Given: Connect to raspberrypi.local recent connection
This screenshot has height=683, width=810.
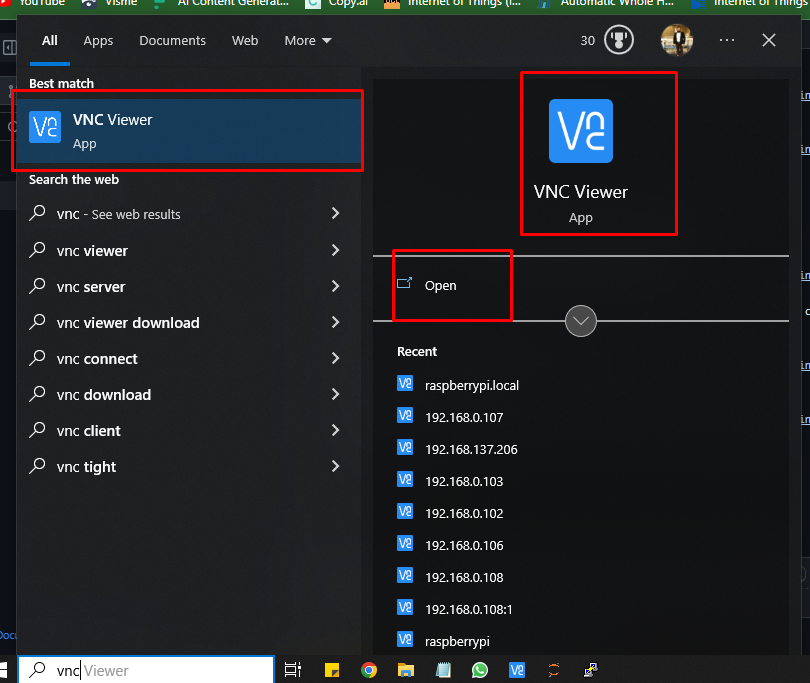Looking at the screenshot, I should click(471, 384).
